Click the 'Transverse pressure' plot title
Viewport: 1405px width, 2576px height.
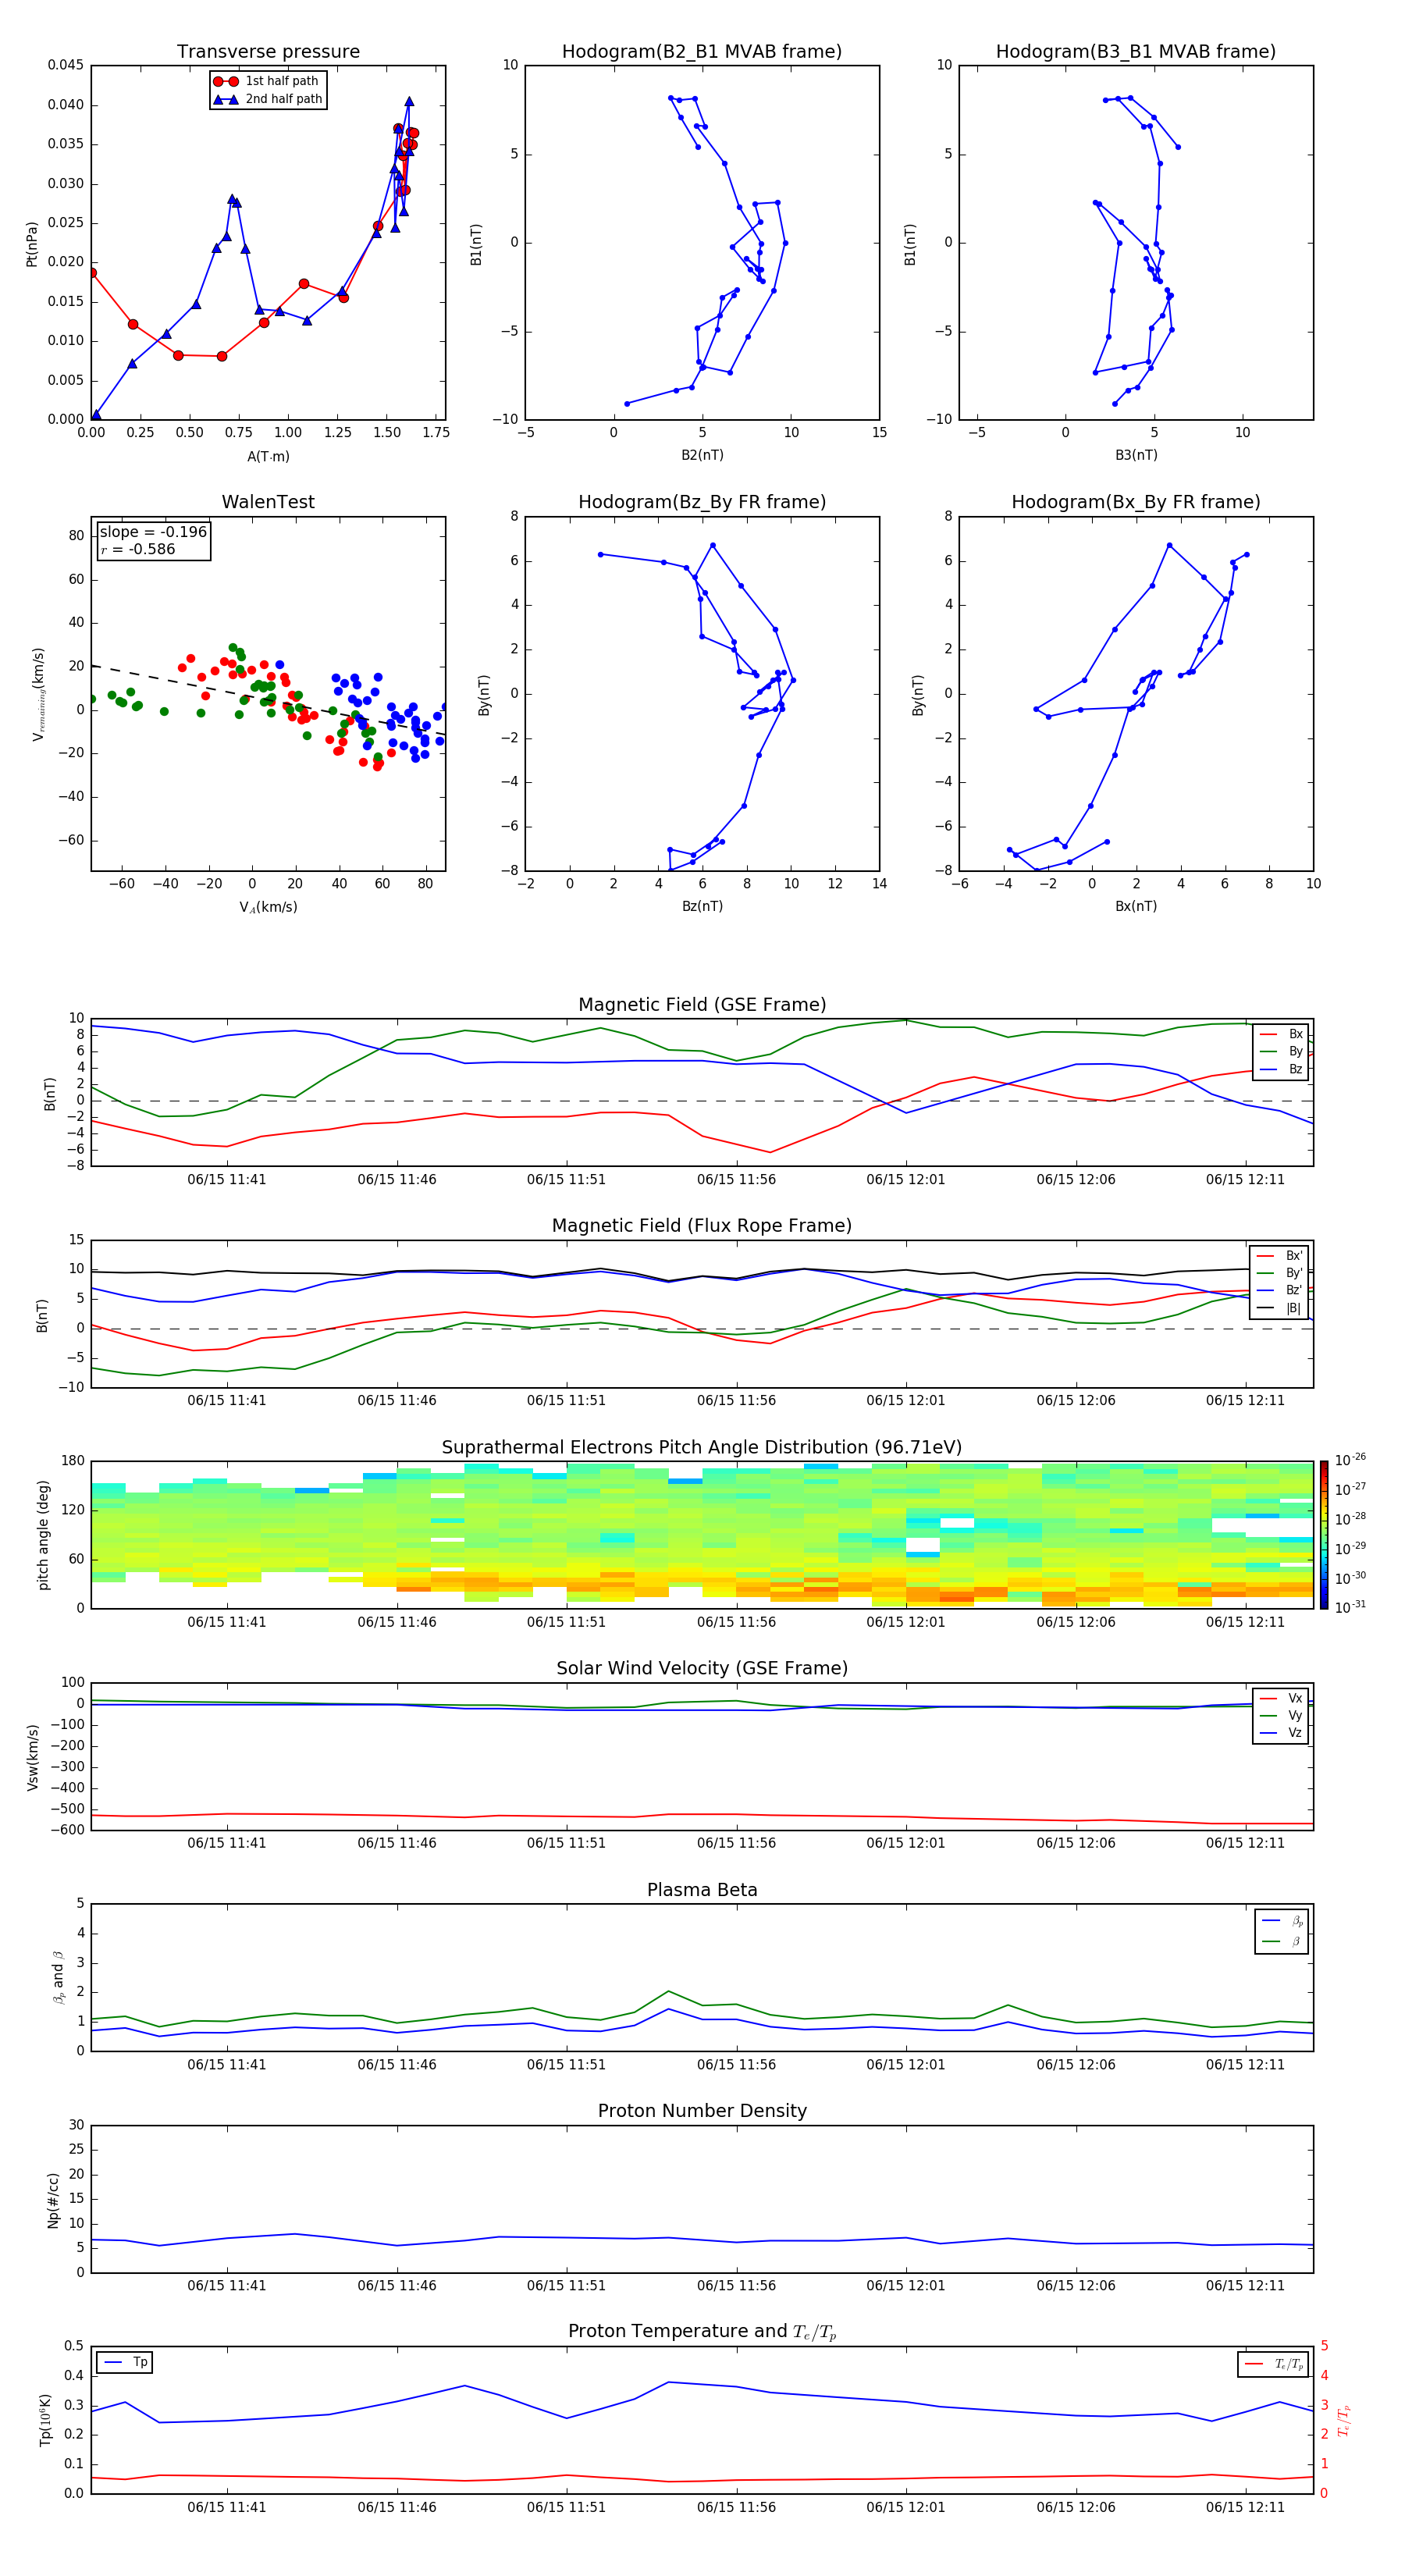click(268, 52)
